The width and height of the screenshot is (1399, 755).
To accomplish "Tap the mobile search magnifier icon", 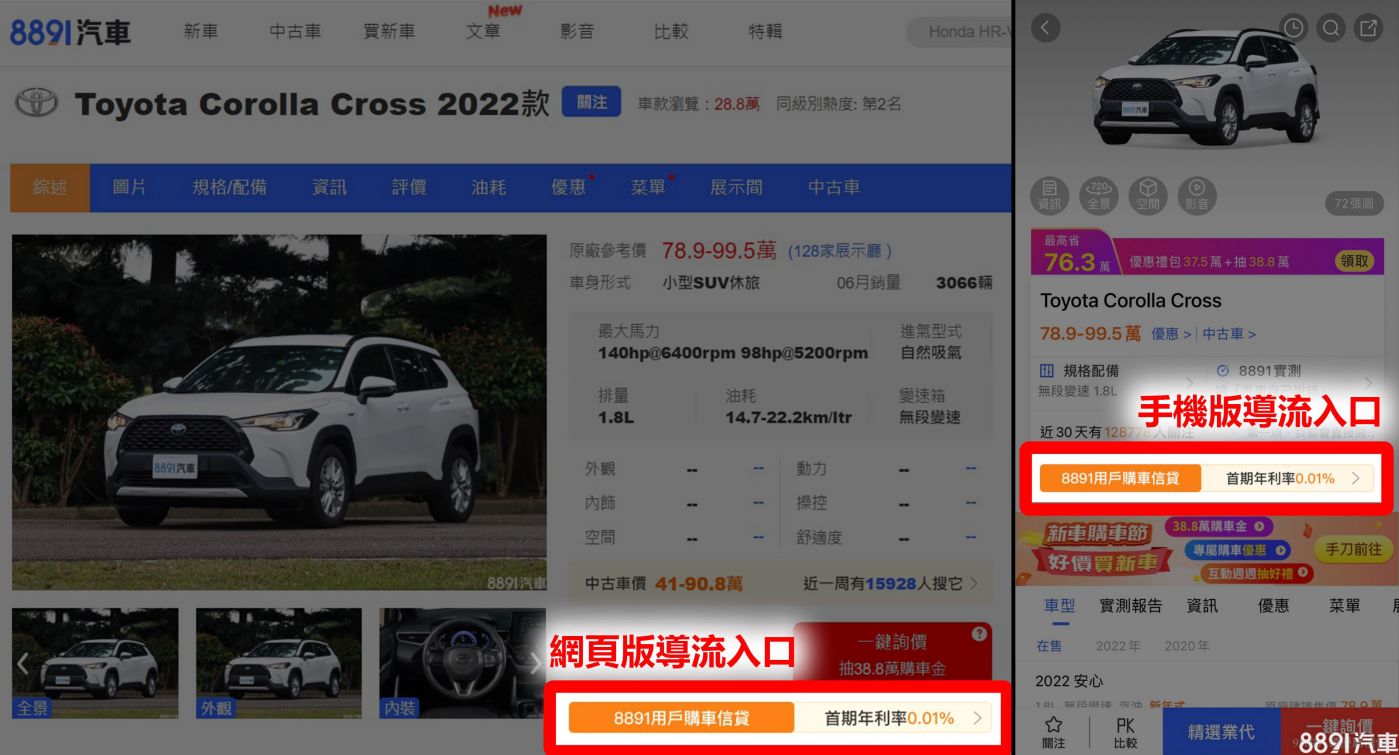I will [x=1331, y=28].
